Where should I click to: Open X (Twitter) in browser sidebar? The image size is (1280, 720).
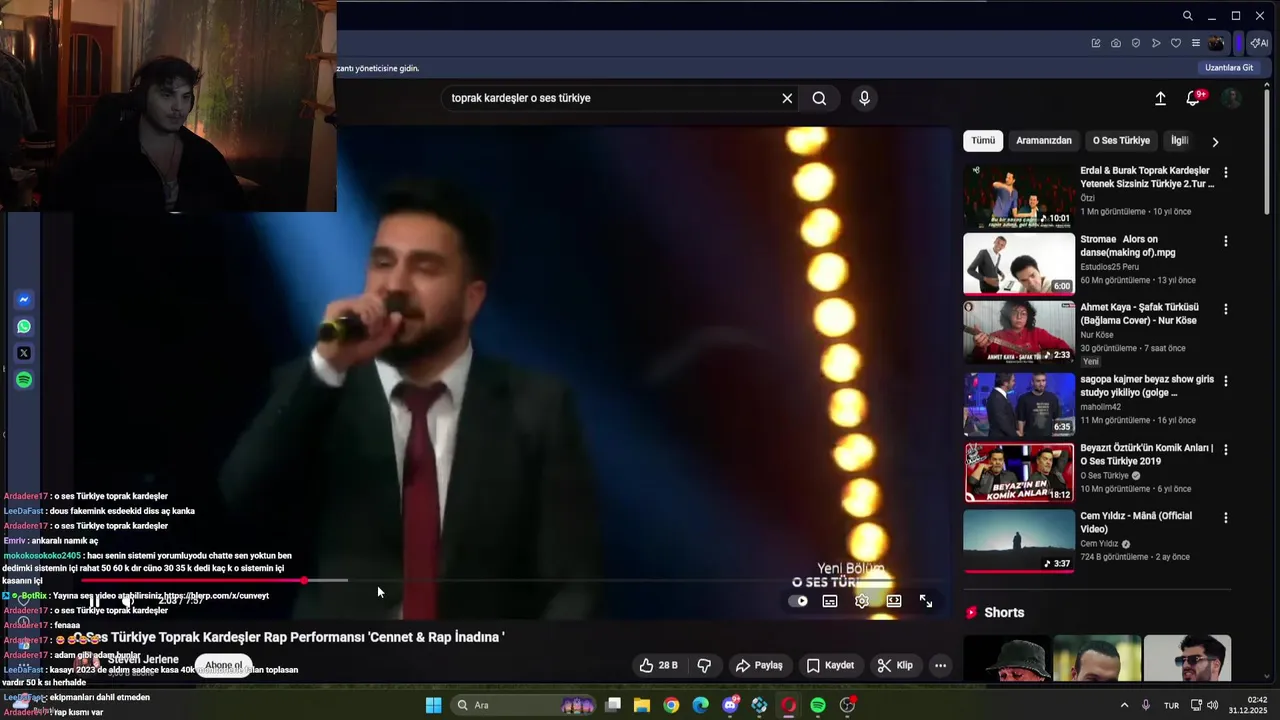[x=24, y=353]
